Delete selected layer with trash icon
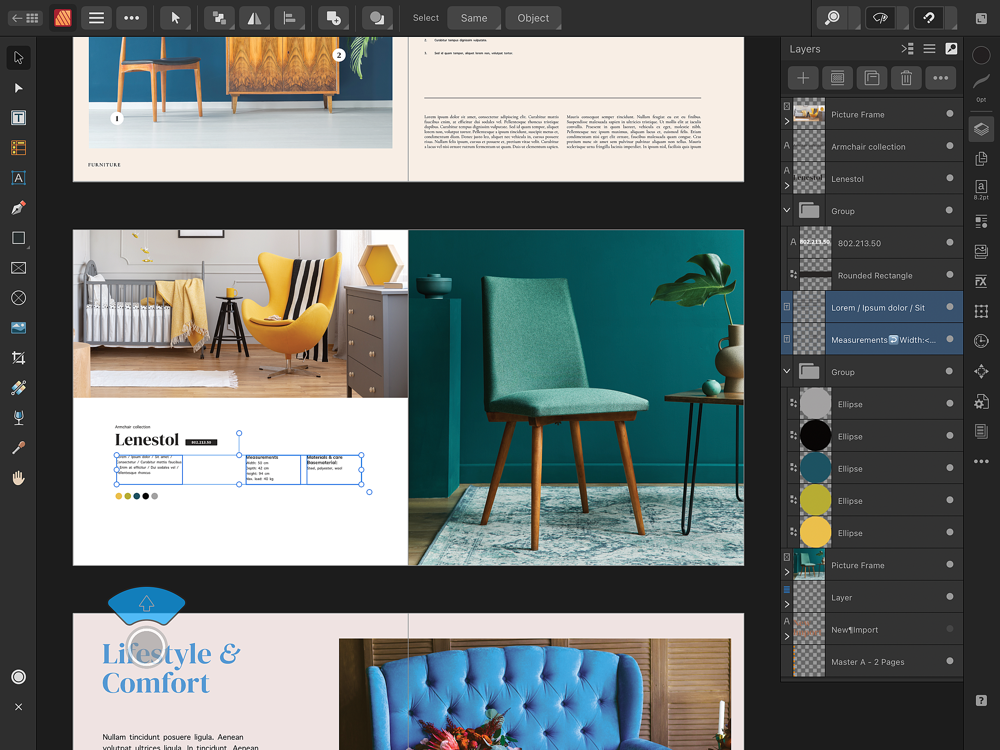Image resolution: width=1000 pixels, height=750 pixels. point(905,78)
